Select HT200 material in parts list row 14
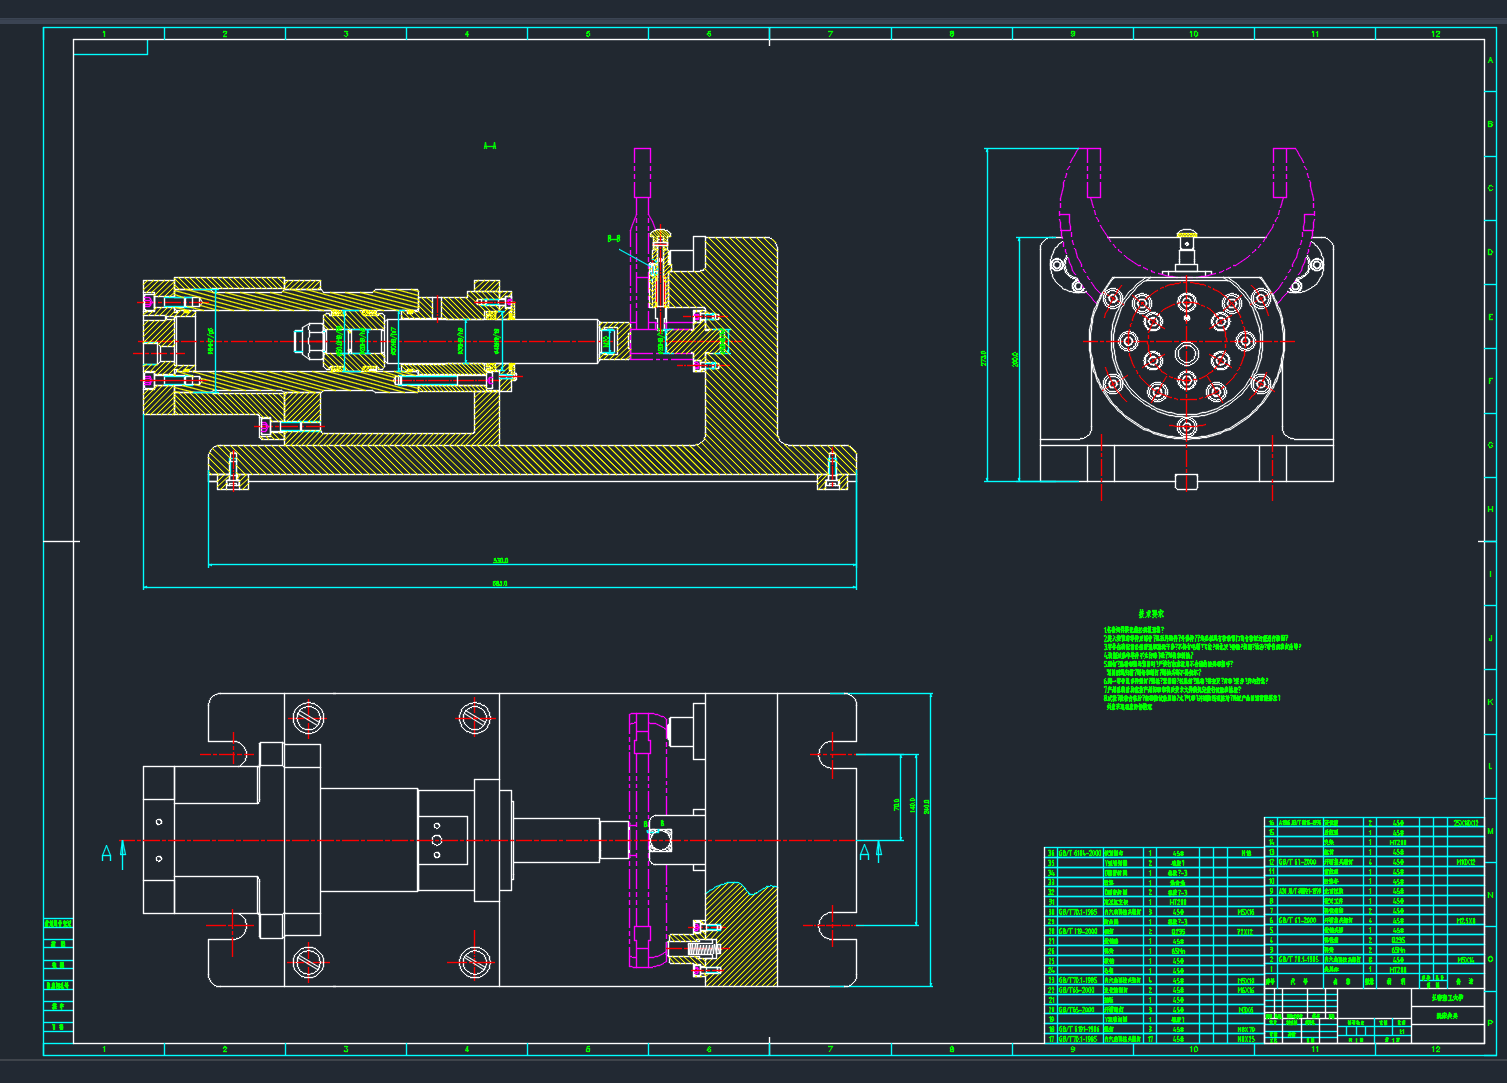1507x1083 pixels. click(x=1398, y=843)
